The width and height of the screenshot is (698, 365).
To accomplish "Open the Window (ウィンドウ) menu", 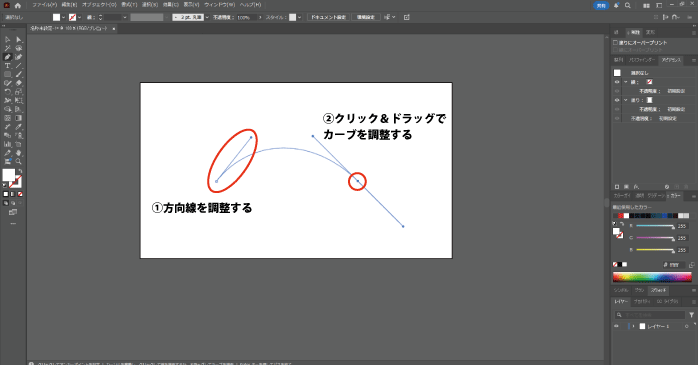I will pos(219,5).
